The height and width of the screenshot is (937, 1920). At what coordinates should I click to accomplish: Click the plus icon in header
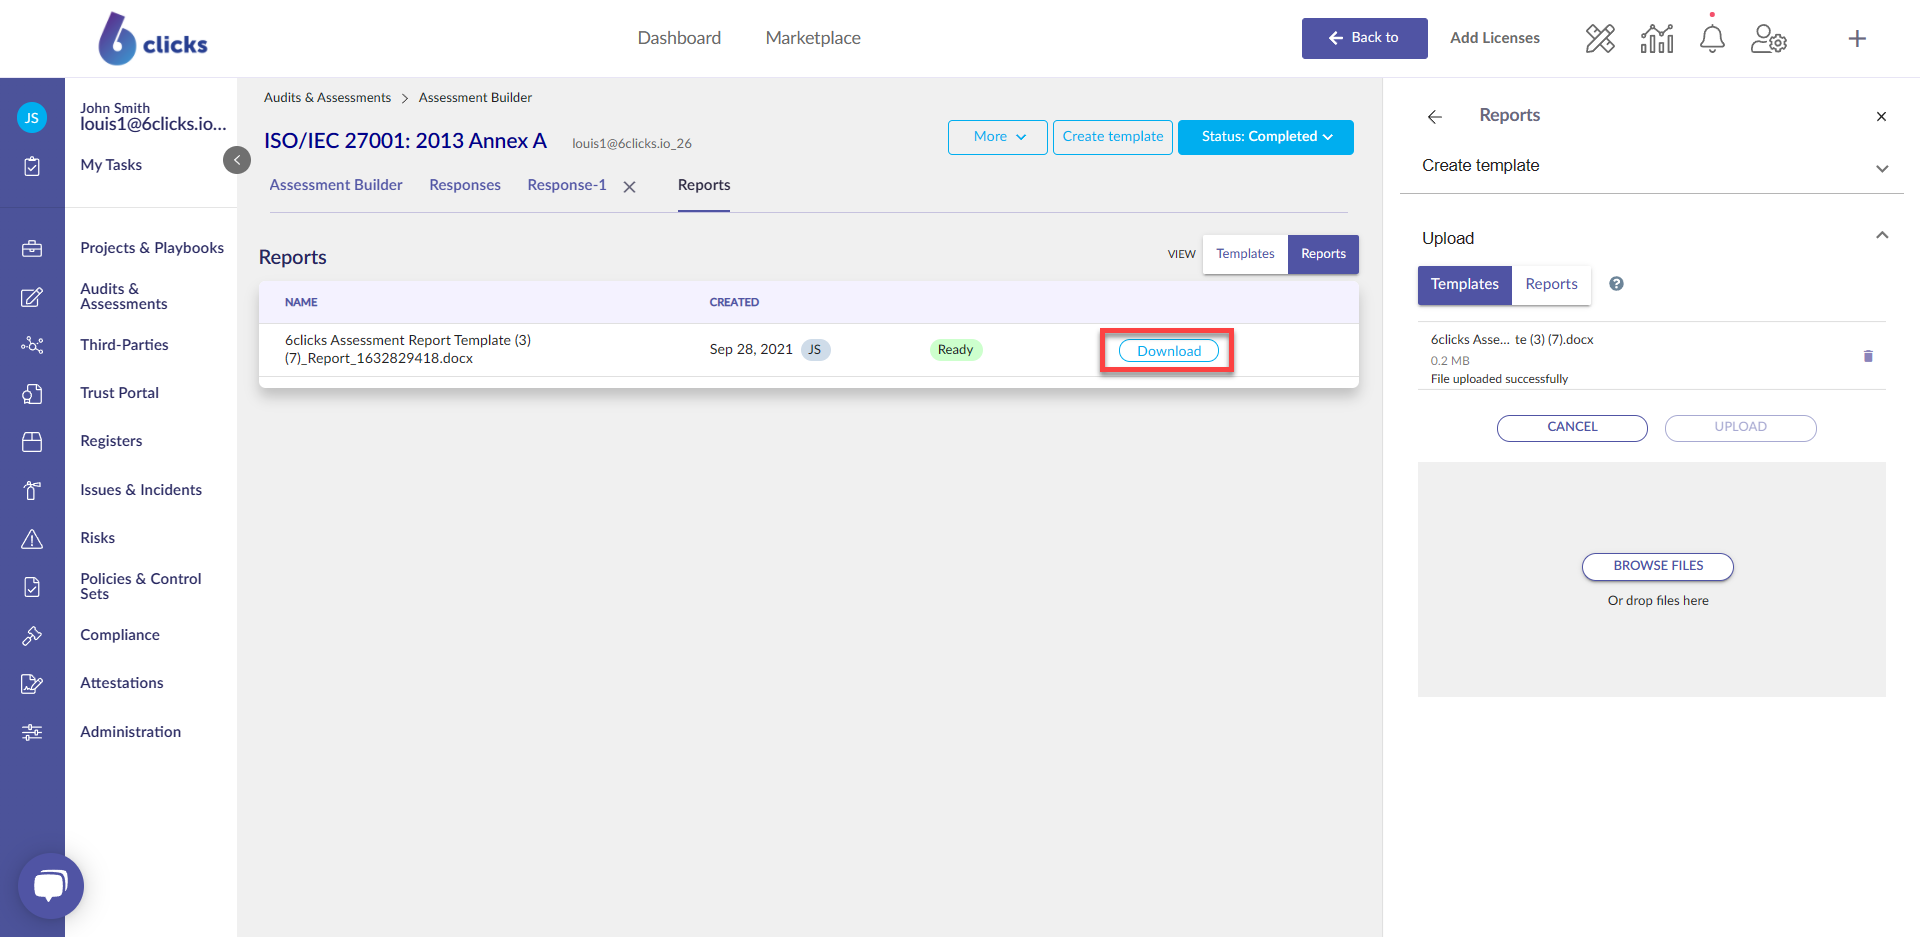[1857, 39]
